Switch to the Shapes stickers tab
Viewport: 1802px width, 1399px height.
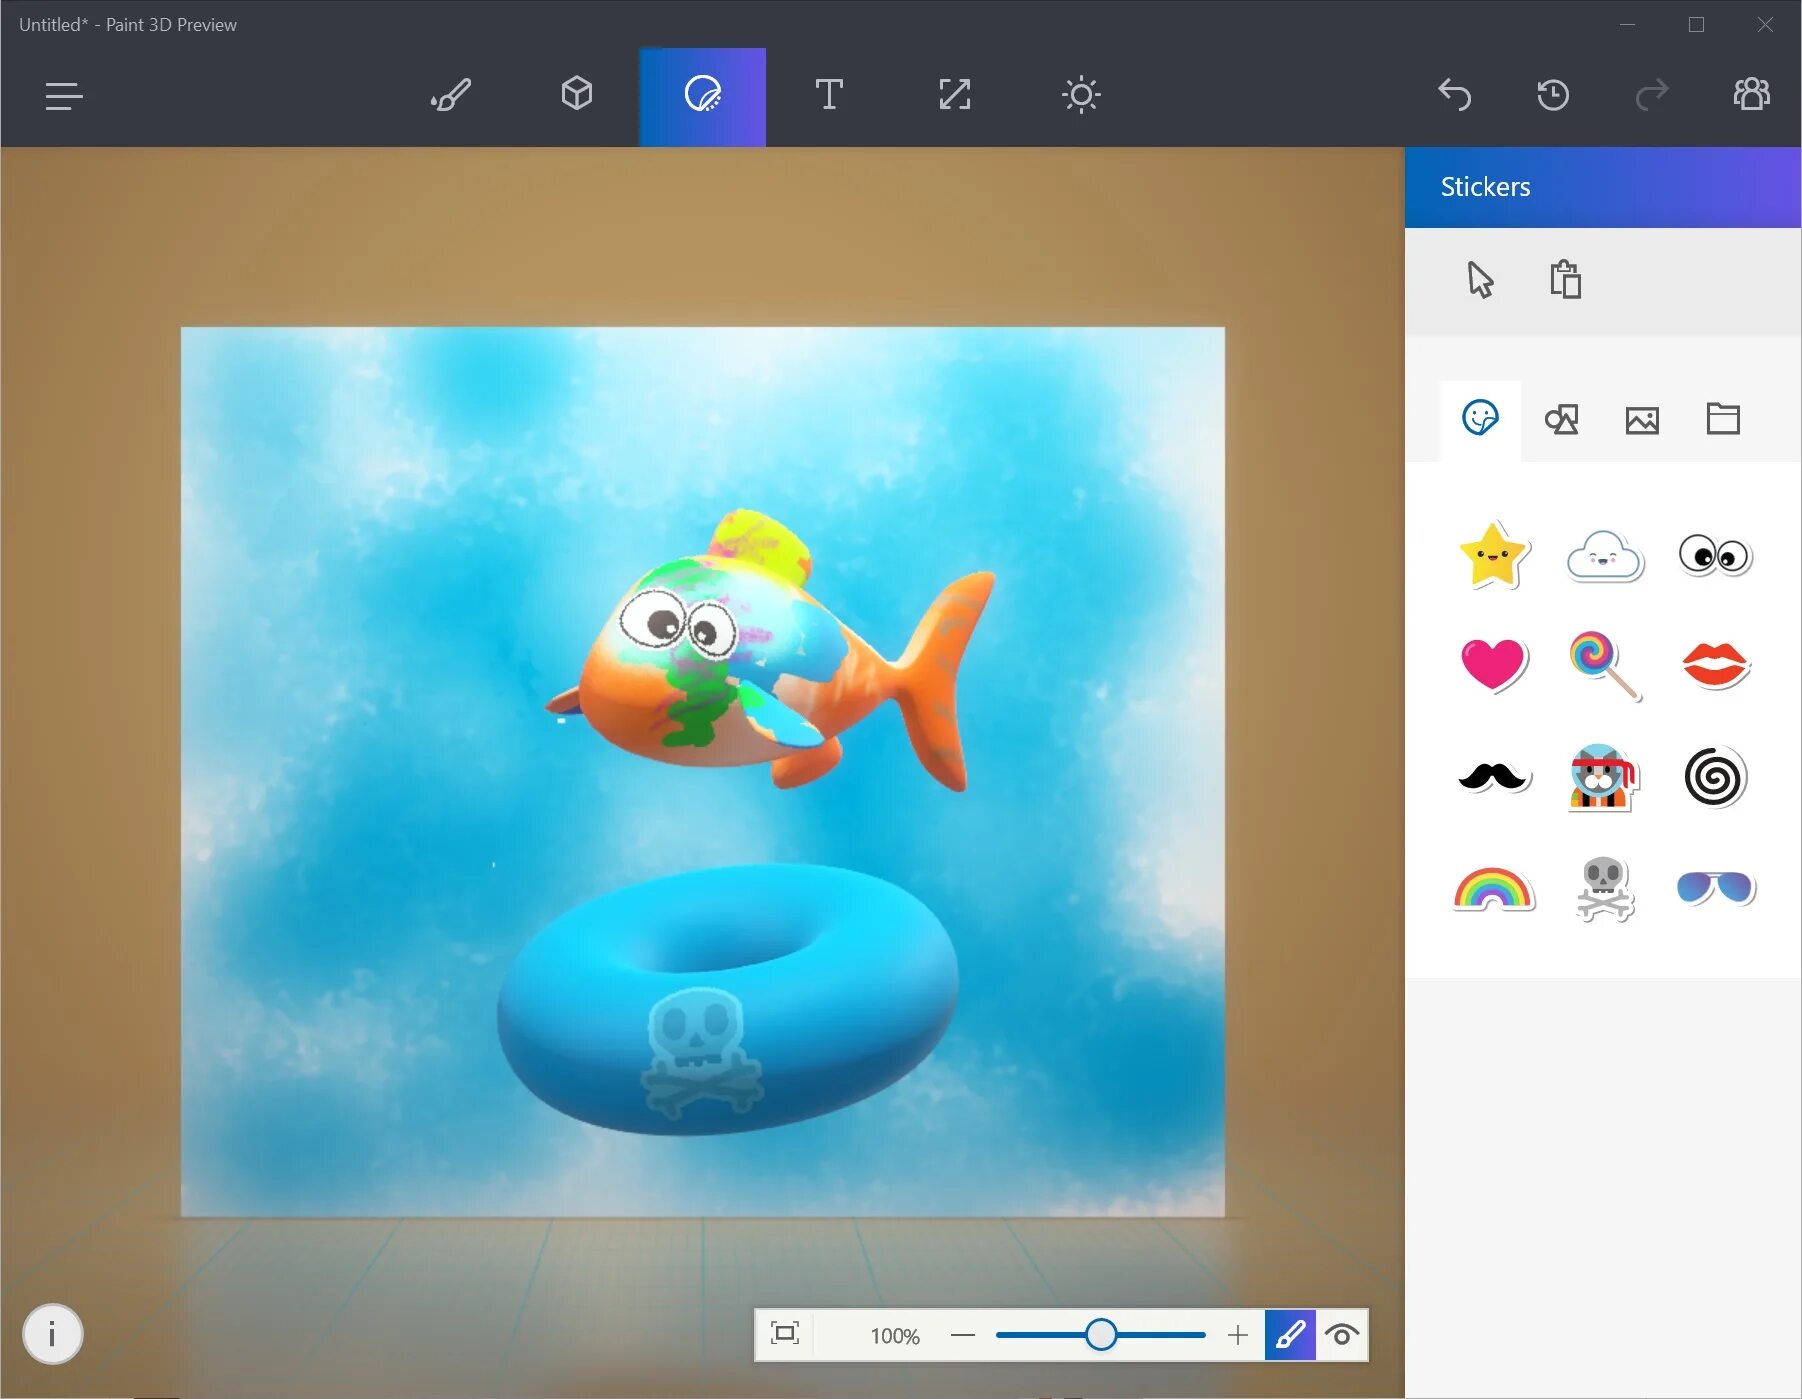(x=1561, y=419)
